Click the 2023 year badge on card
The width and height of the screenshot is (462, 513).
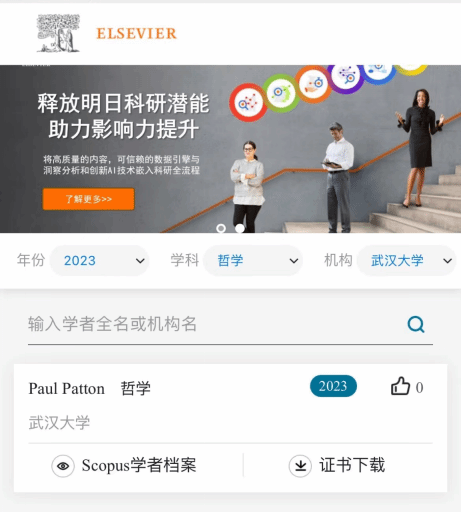(x=333, y=386)
